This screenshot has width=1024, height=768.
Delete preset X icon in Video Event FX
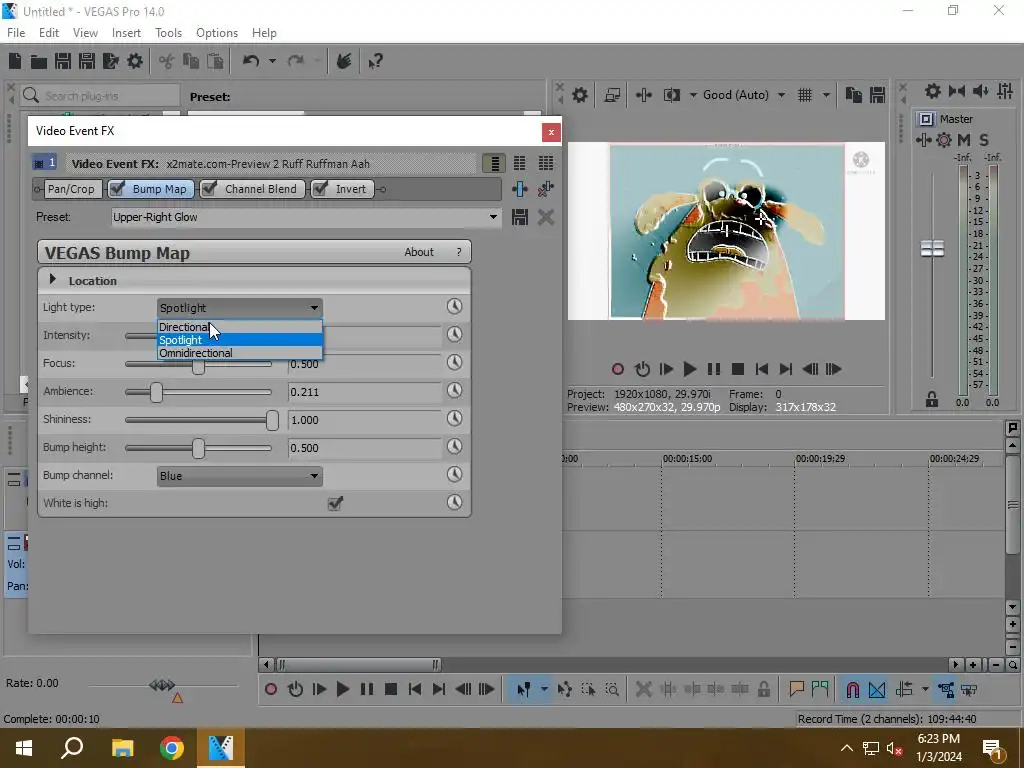(546, 217)
